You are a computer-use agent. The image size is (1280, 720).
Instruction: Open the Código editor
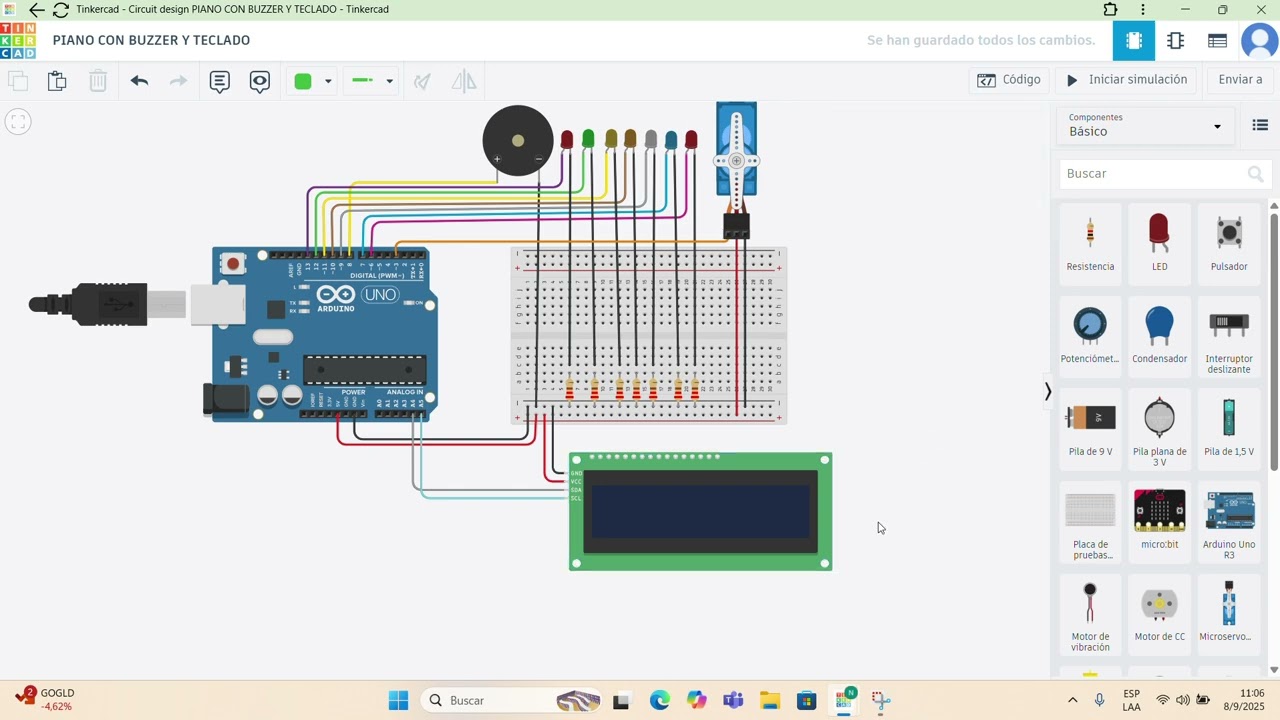pos(1009,80)
